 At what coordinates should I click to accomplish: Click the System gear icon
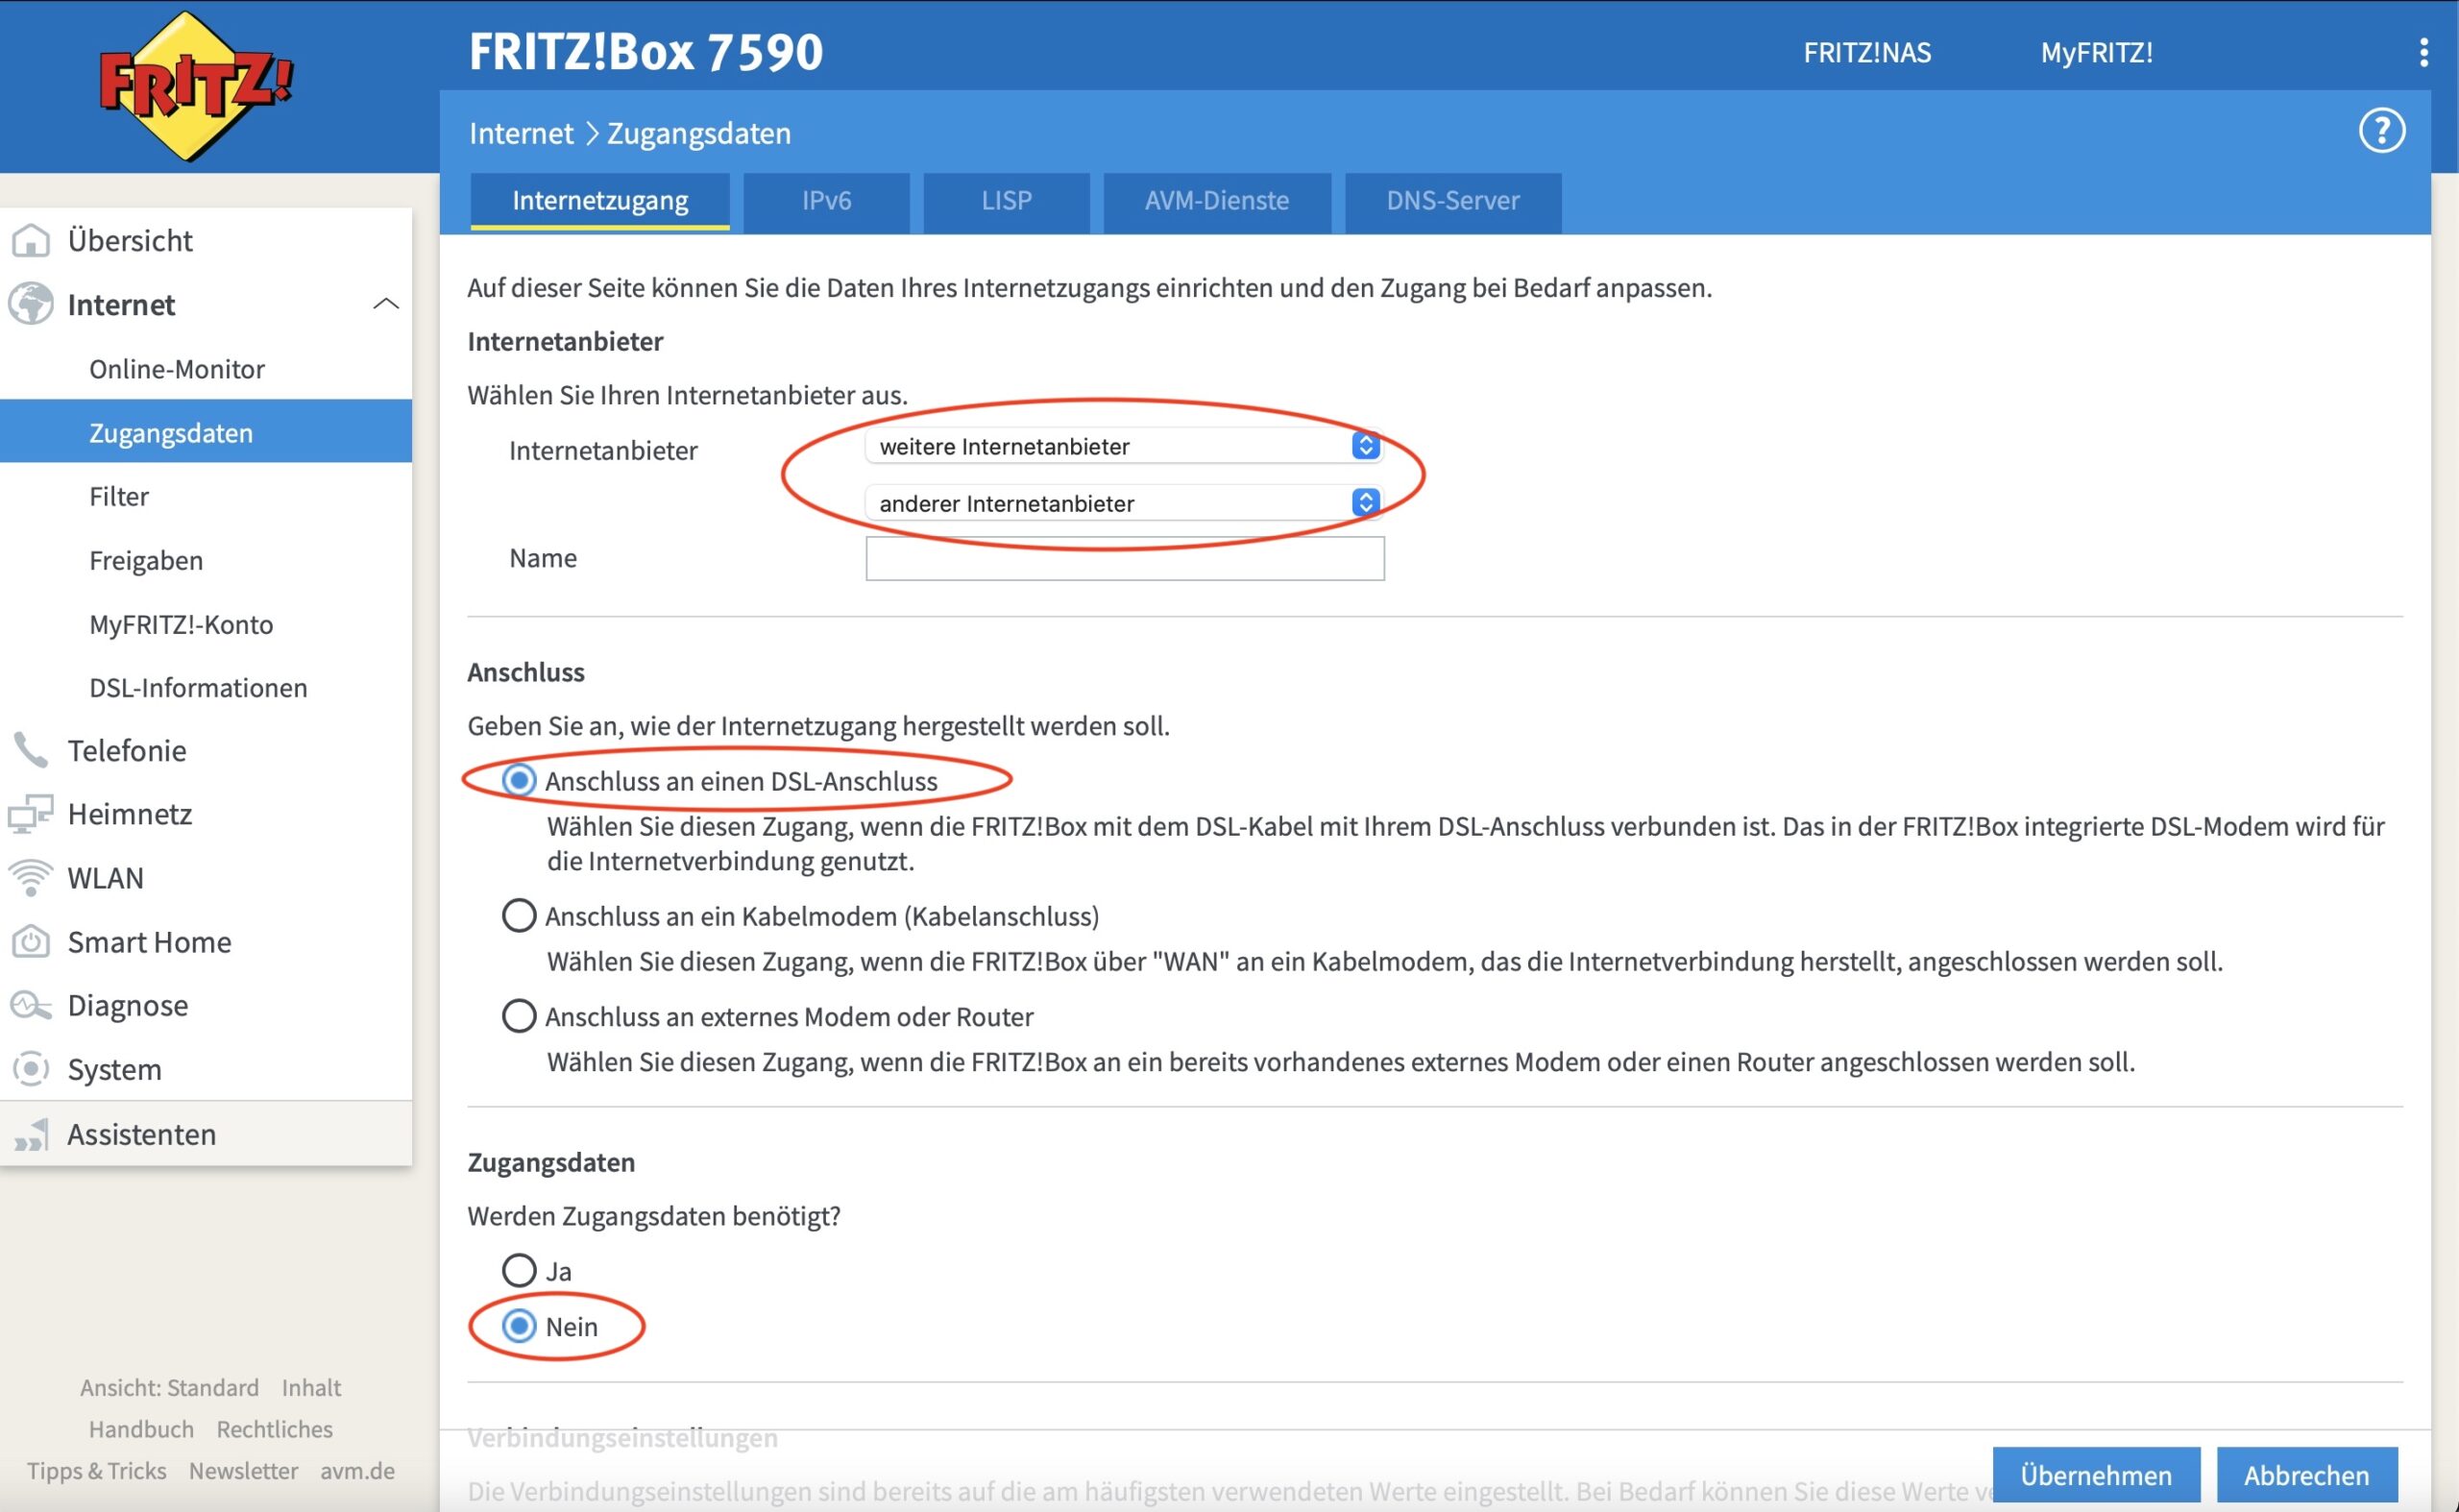(x=30, y=1069)
